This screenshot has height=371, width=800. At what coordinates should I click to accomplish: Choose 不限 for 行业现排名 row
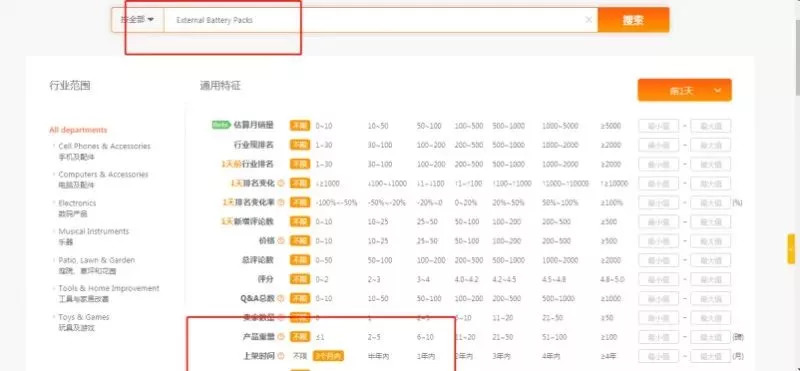300,145
